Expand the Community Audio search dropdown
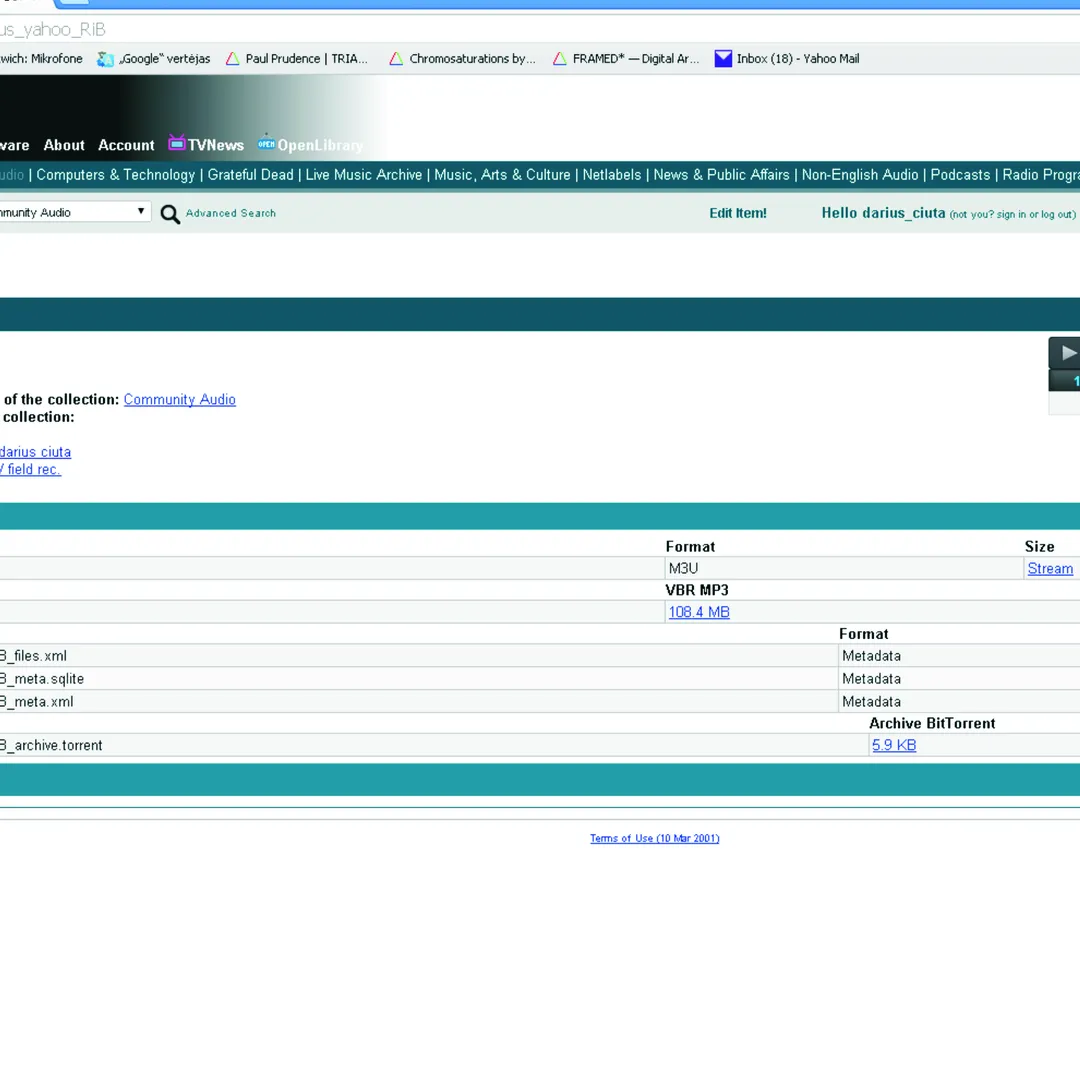Screen dimensions: 1080x1080 coord(141,212)
